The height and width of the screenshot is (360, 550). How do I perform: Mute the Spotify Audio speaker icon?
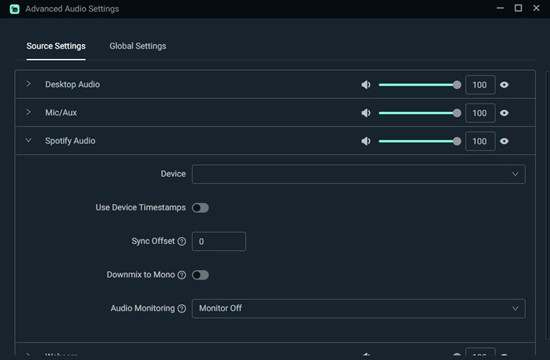pyautogui.click(x=366, y=141)
